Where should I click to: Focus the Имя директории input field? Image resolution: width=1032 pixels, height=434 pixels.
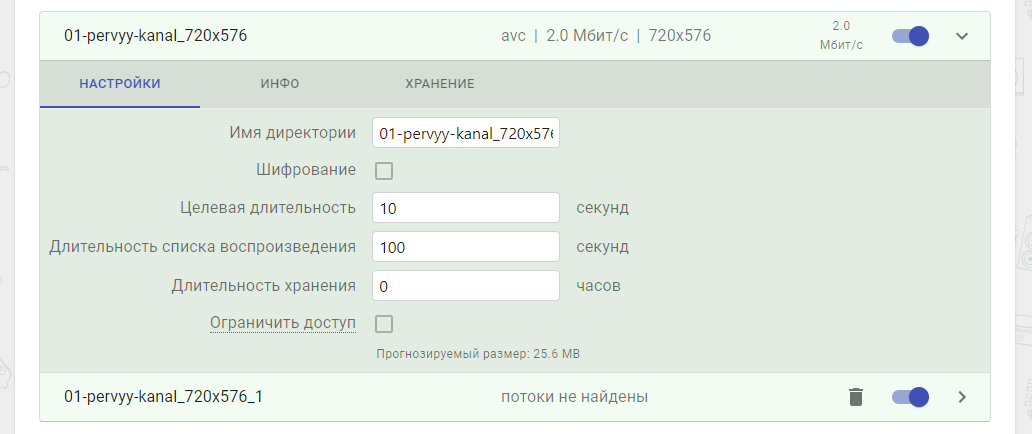(466, 133)
